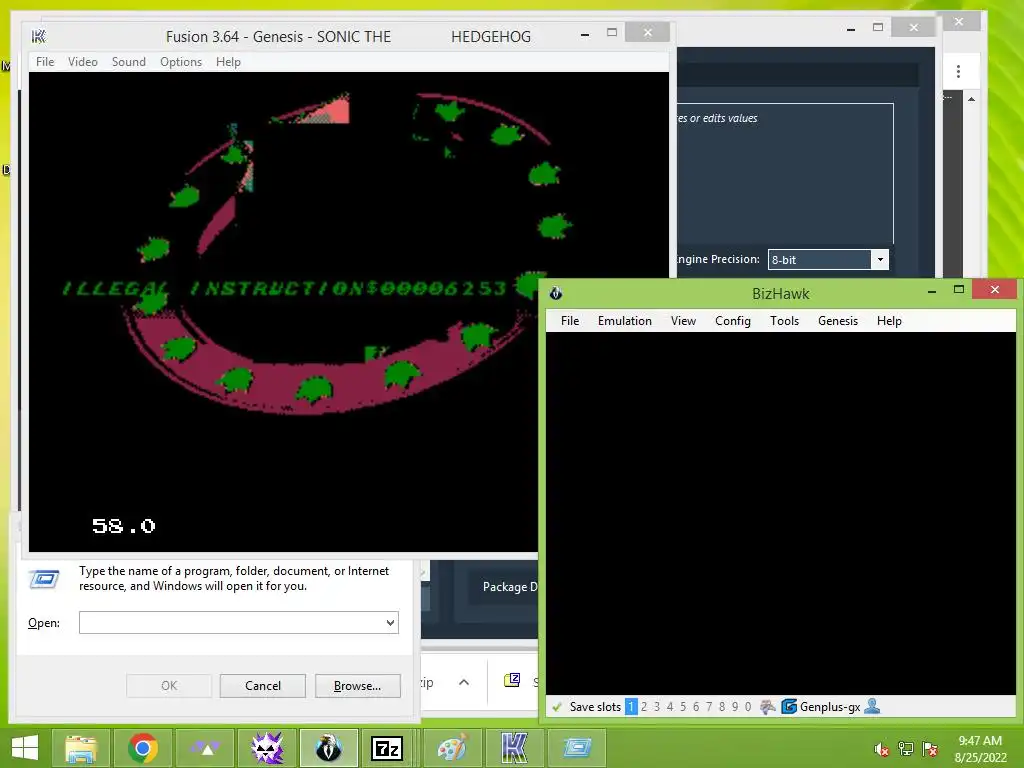Click the 'Genplus-gx' core name text
Viewport: 1024px width, 768px height.
[830, 707]
